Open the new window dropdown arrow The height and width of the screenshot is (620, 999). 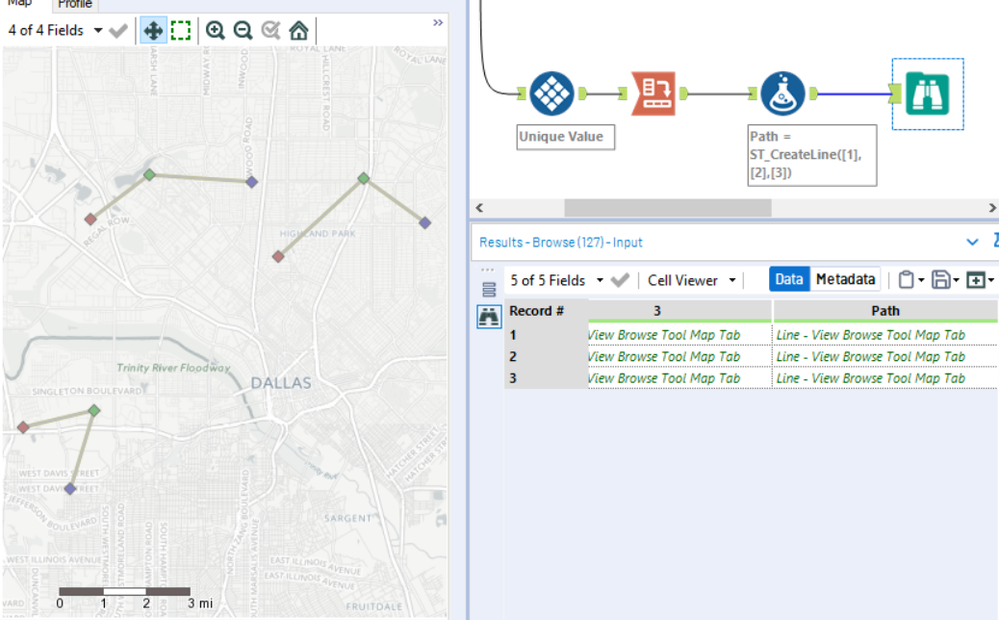click(991, 280)
